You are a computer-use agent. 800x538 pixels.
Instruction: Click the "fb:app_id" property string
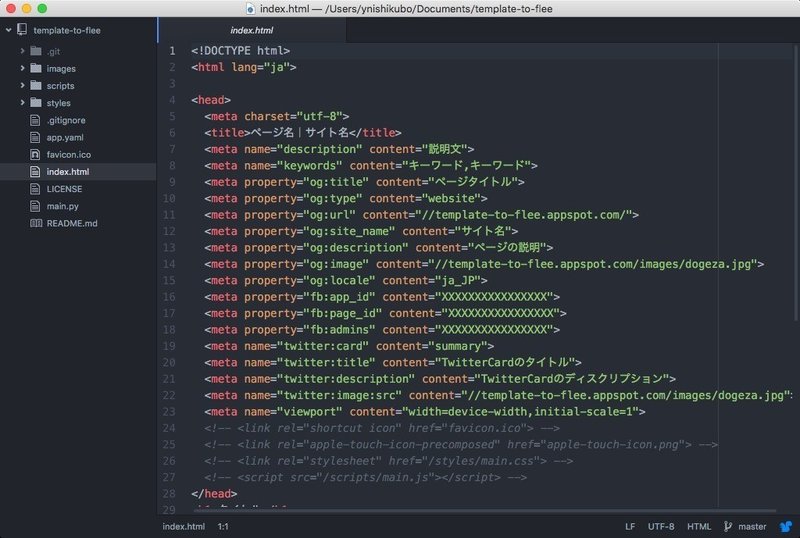coord(339,297)
